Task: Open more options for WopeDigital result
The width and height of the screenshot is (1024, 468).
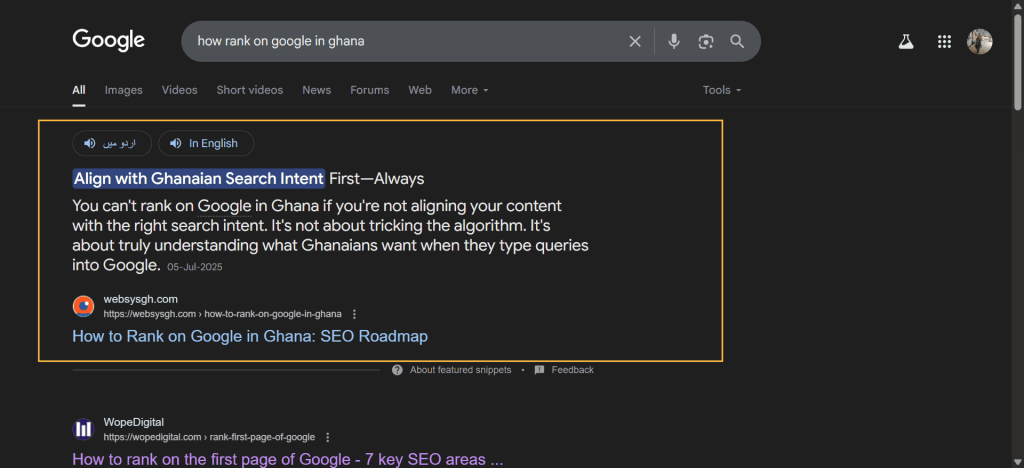Action: (328, 437)
